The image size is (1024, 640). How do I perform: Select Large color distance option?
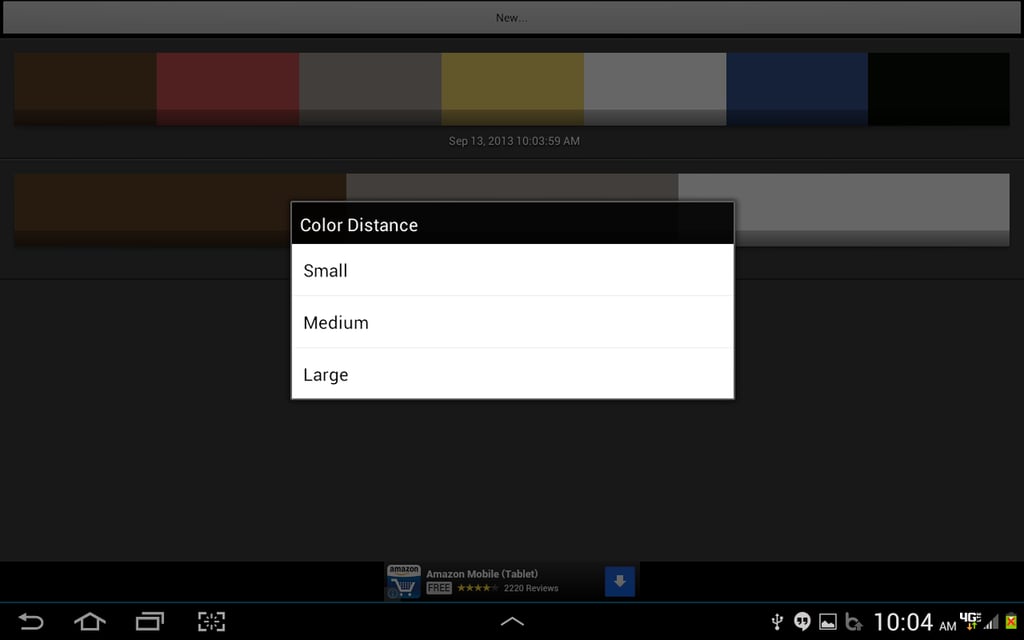click(x=512, y=374)
